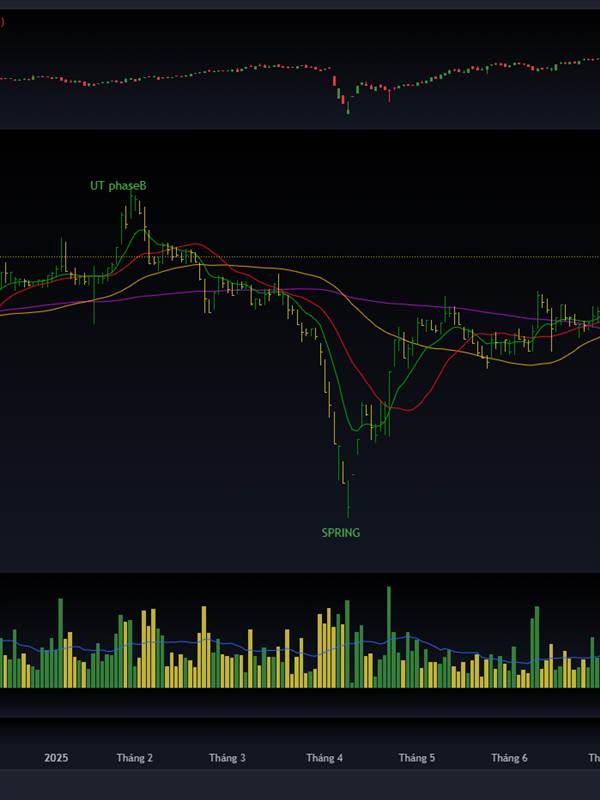Click the lowest price bar above SPRING

tap(348, 499)
